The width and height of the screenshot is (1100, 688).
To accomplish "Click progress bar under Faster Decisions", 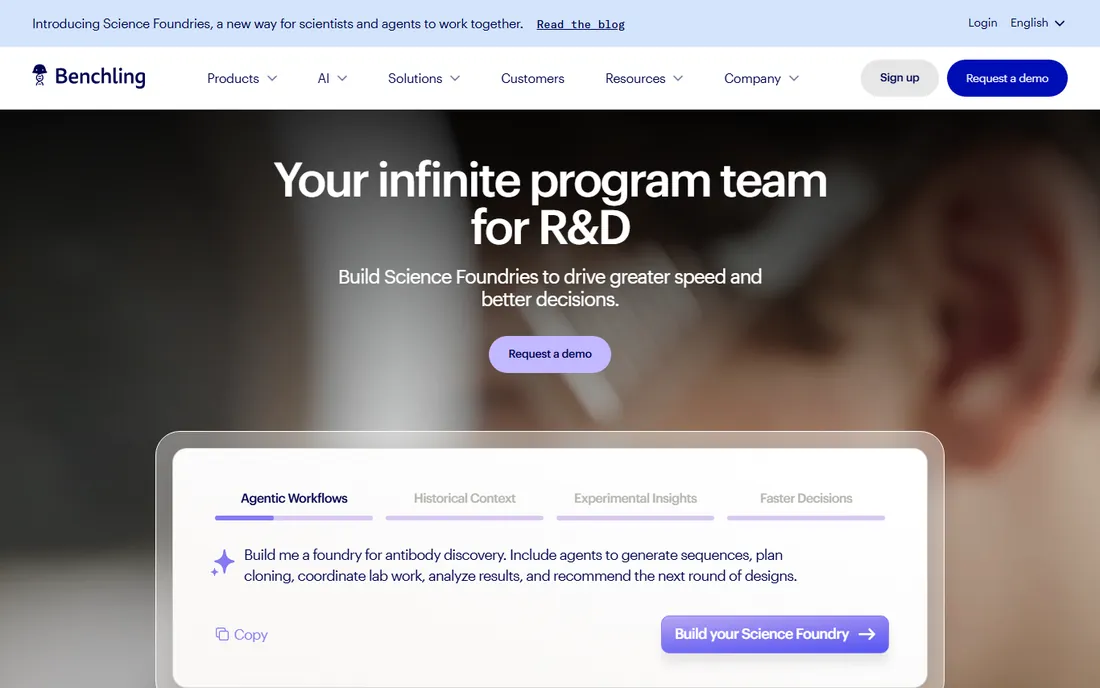I will pos(806,518).
